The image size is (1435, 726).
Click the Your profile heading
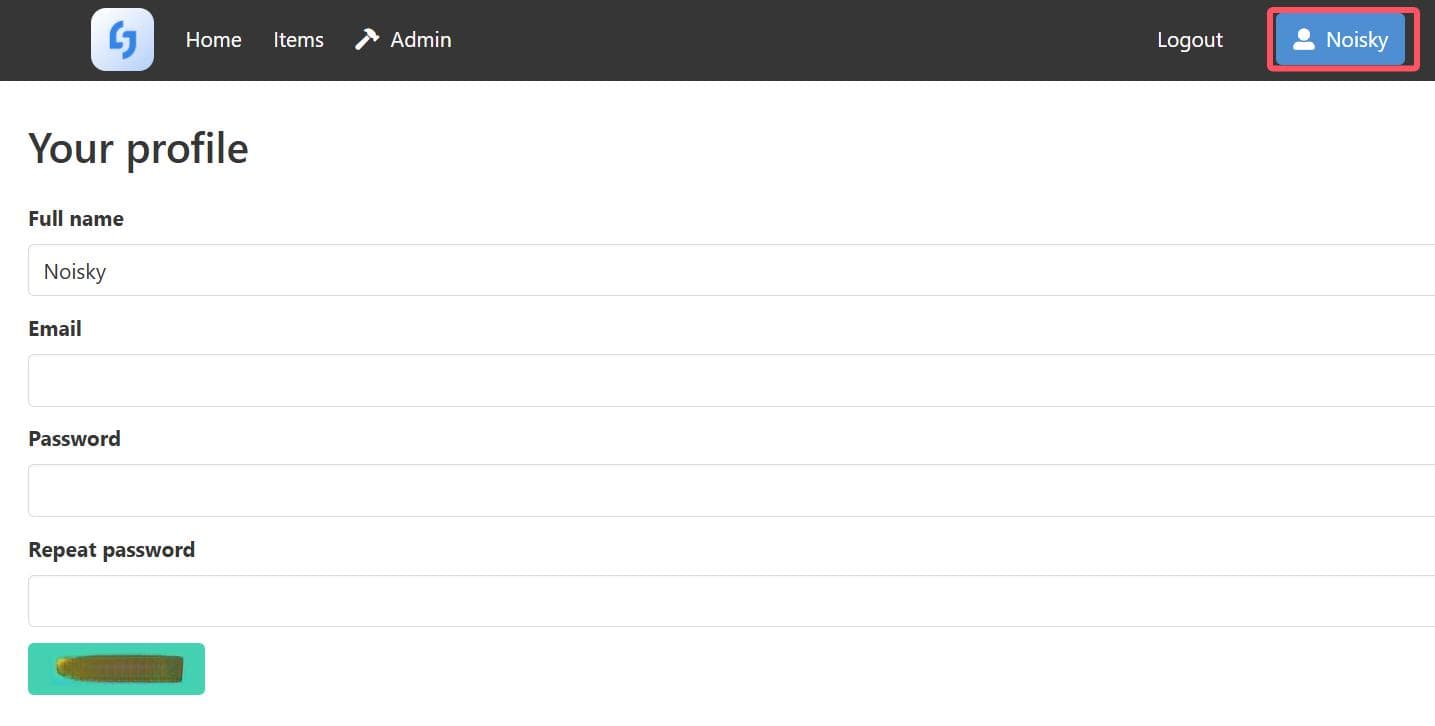(x=138, y=149)
